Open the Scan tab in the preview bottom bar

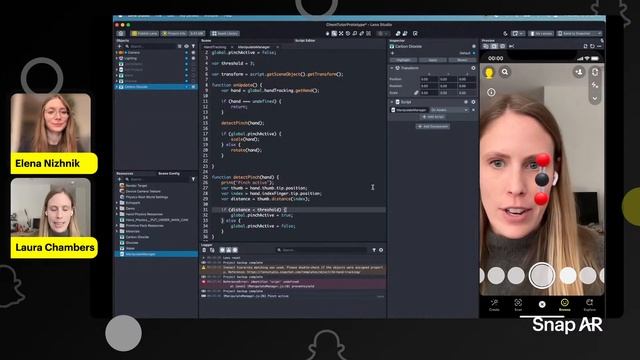518,305
